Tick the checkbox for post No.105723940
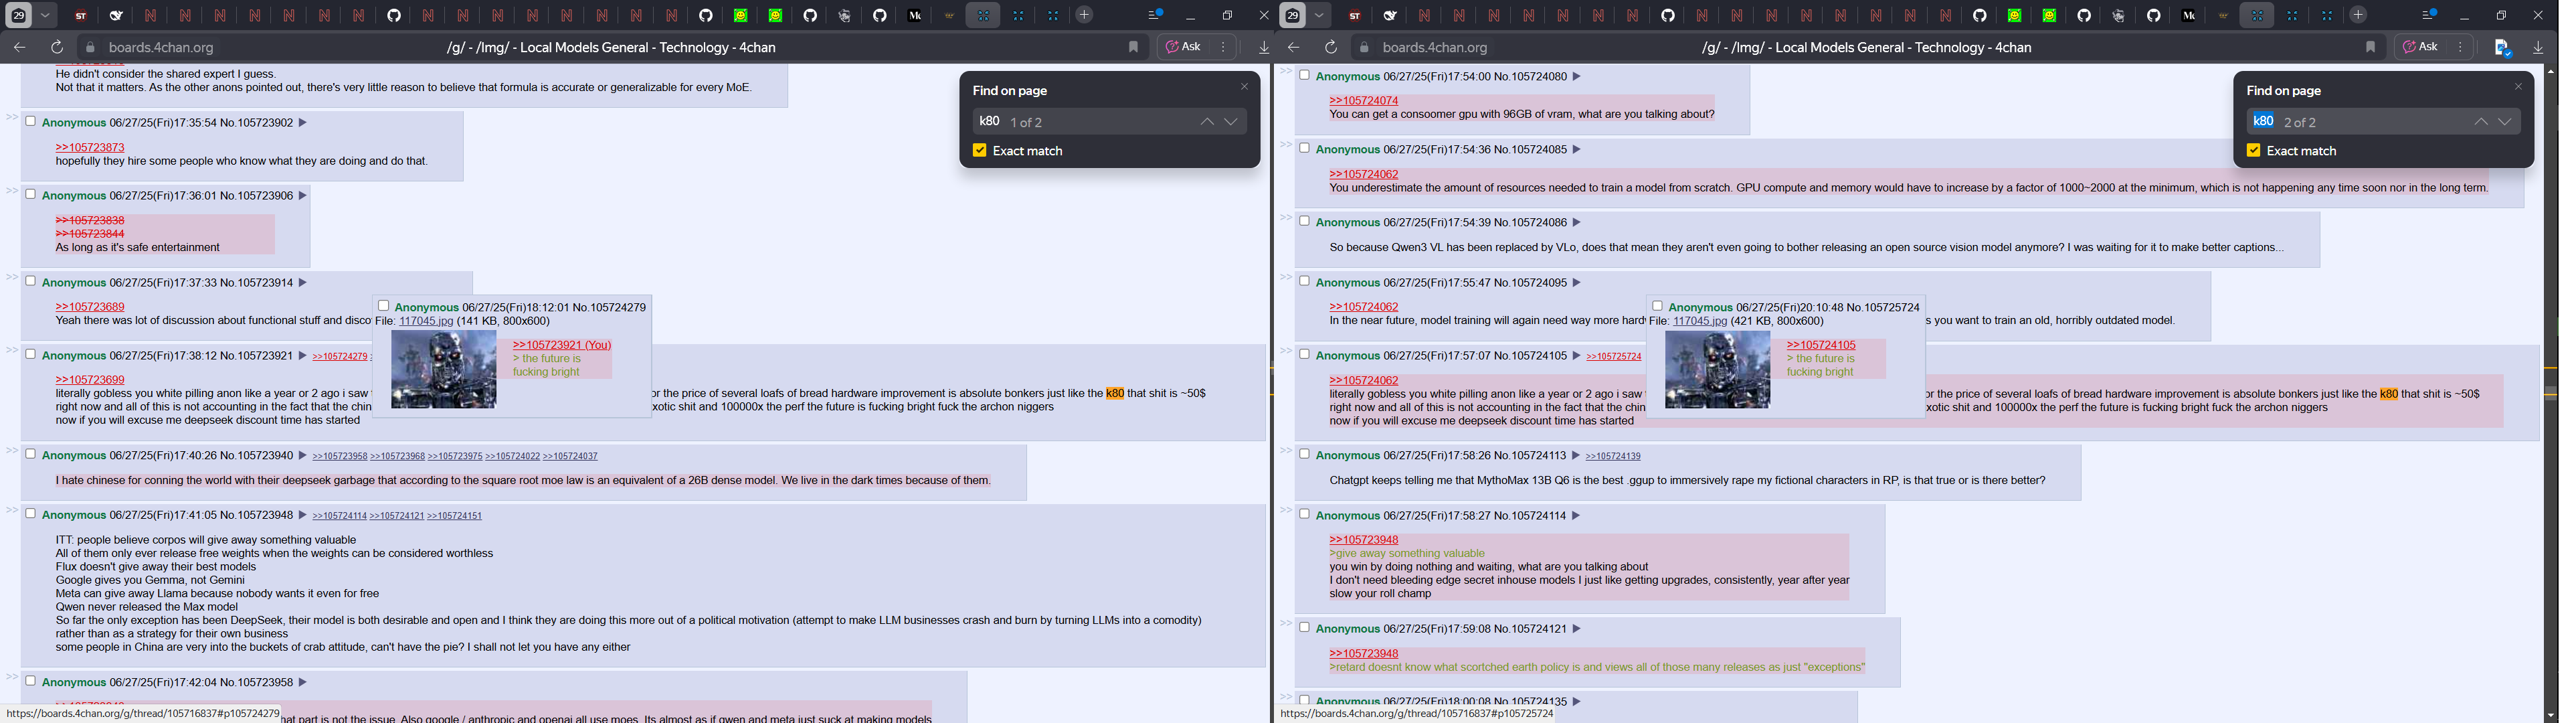Image resolution: width=2576 pixels, height=723 pixels. click(30, 454)
